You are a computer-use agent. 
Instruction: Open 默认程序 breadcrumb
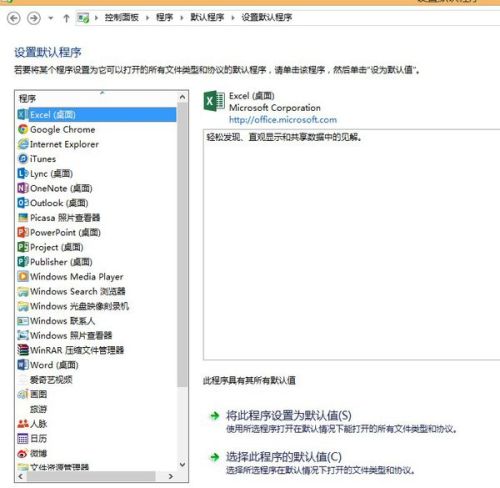coord(207,17)
